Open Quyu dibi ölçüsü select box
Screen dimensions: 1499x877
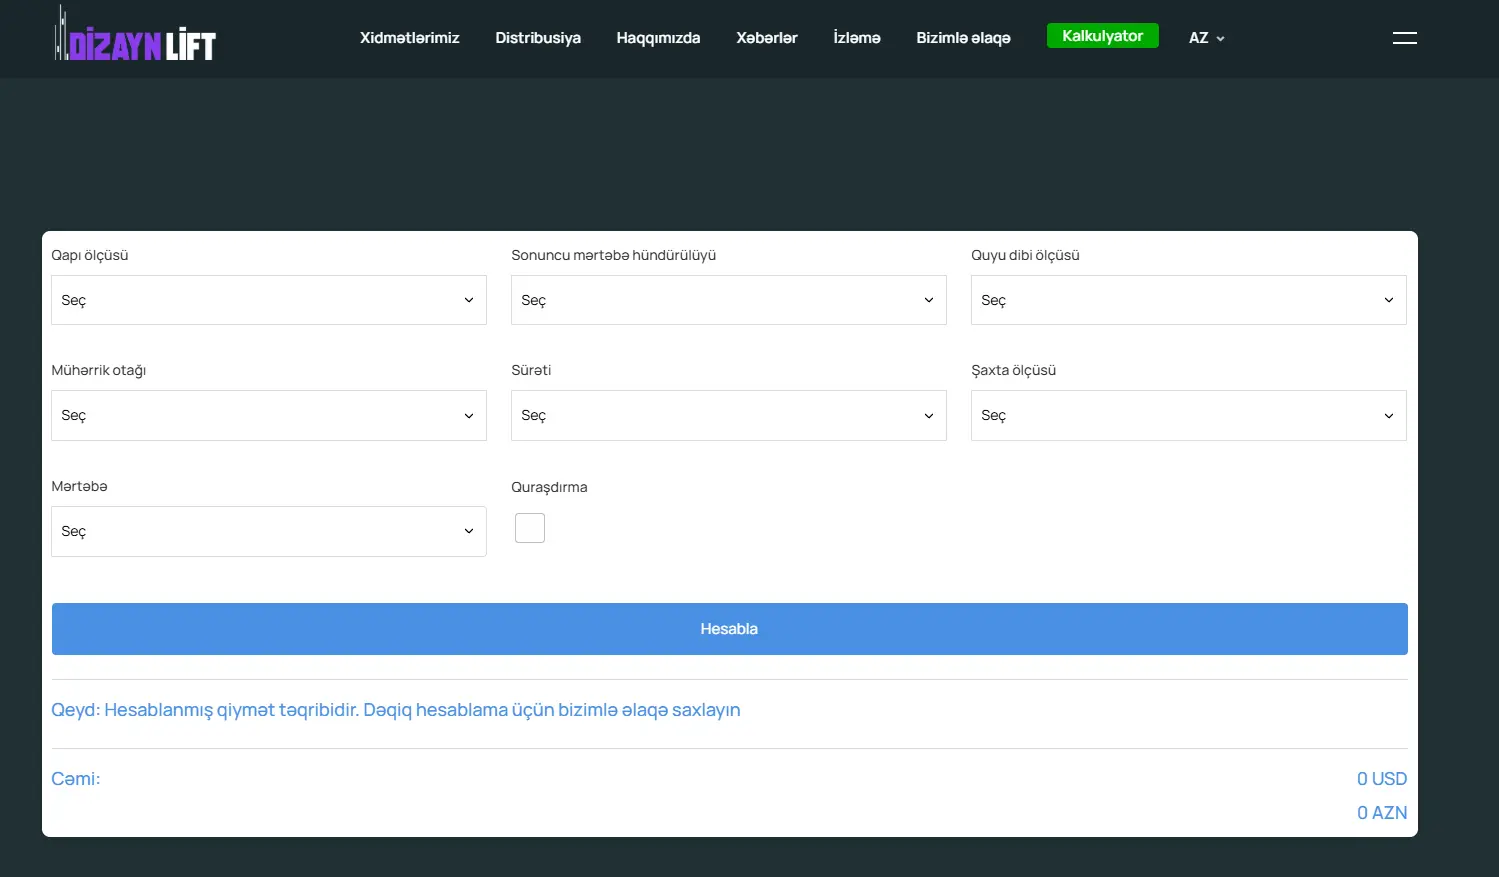1188,300
